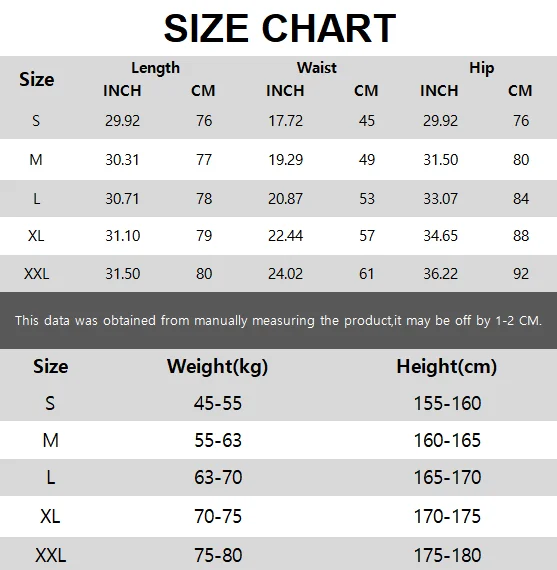Click the Size header in the top table
Image resolution: width=557 pixels, height=570 pixels.
pos(37,79)
